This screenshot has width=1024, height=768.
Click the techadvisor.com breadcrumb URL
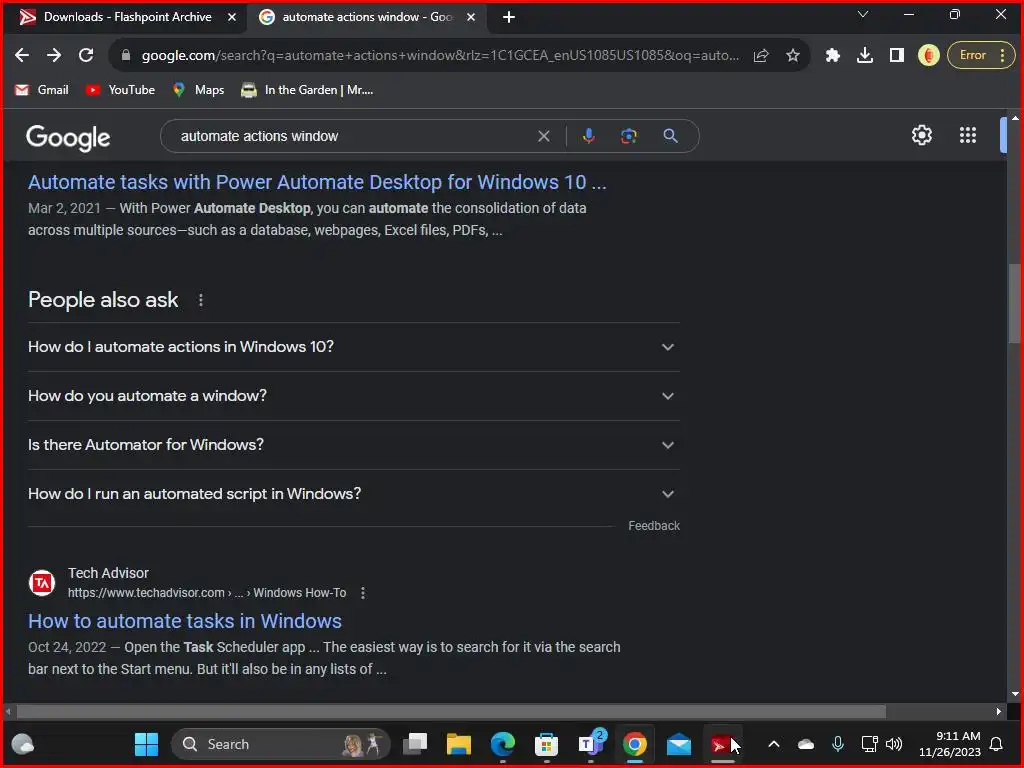206,593
